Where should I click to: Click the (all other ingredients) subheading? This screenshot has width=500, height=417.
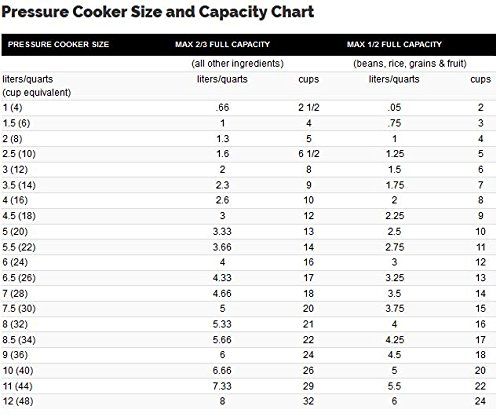click(x=237, y=63)
